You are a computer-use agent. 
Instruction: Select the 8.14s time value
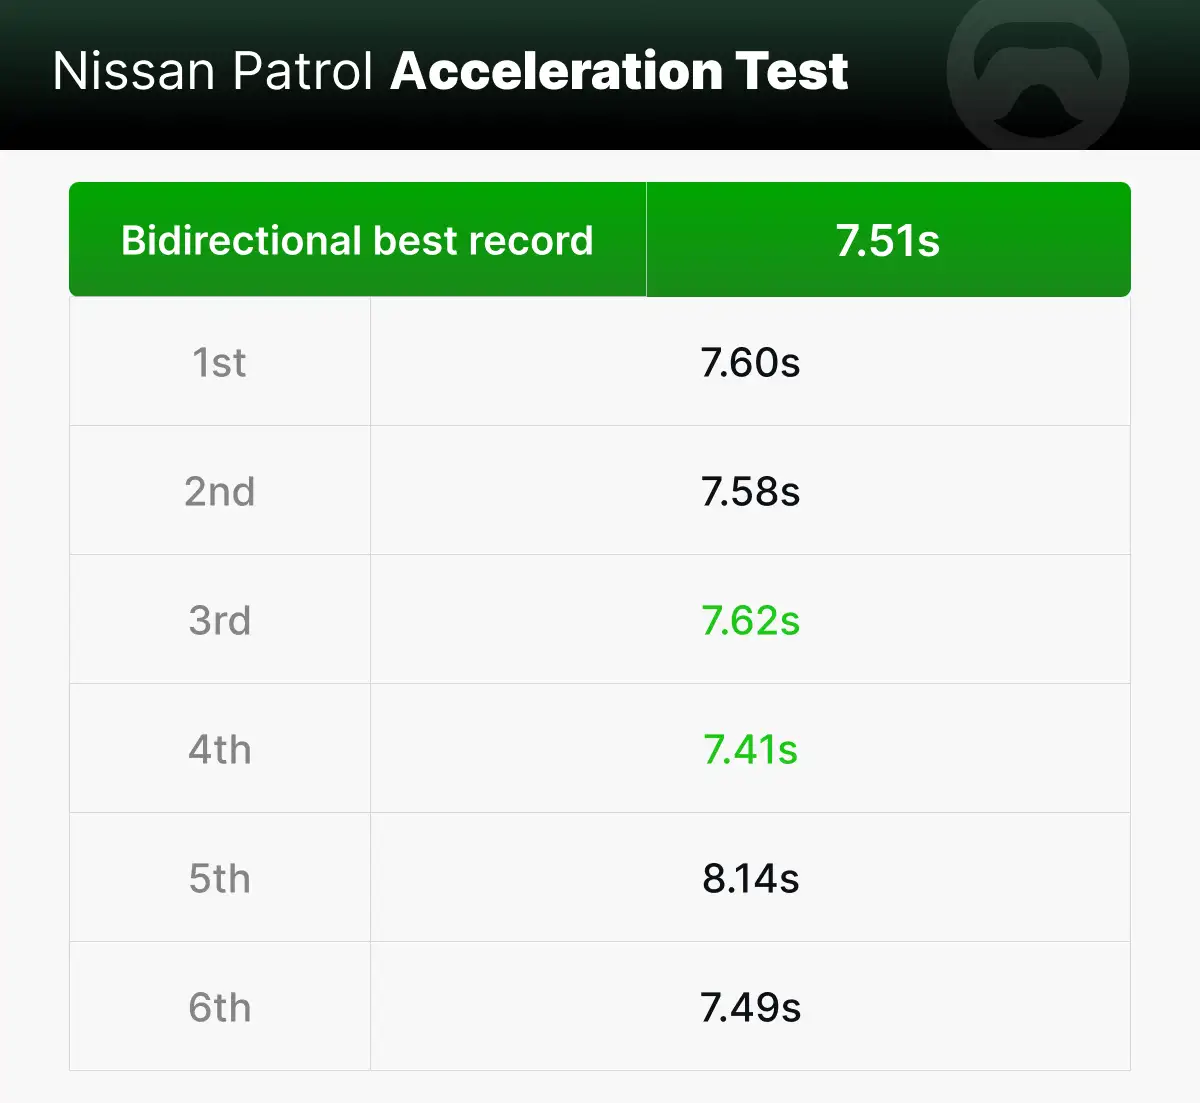click(x=750, y=879)
